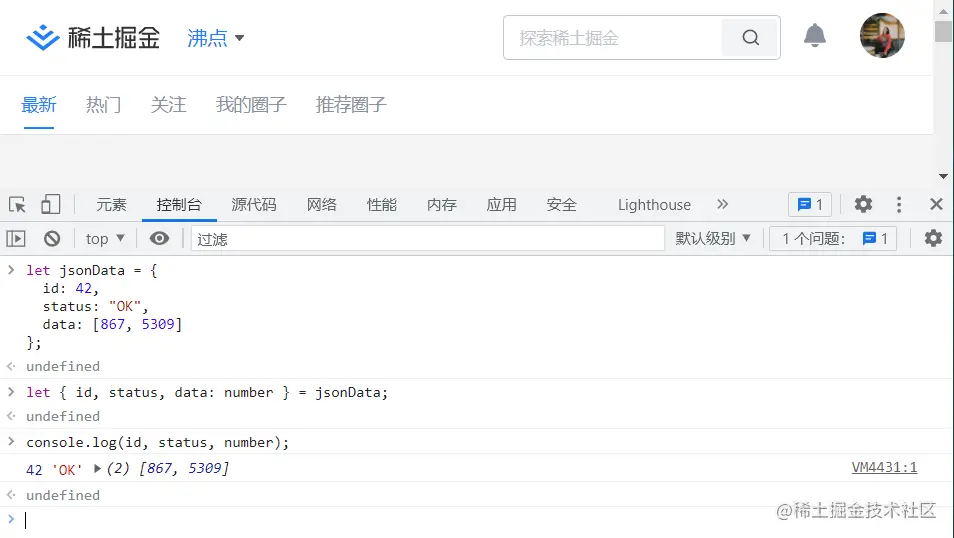Click the 过滤 filter input
Screen dimensions: 954x538
(x=428, y=239)
